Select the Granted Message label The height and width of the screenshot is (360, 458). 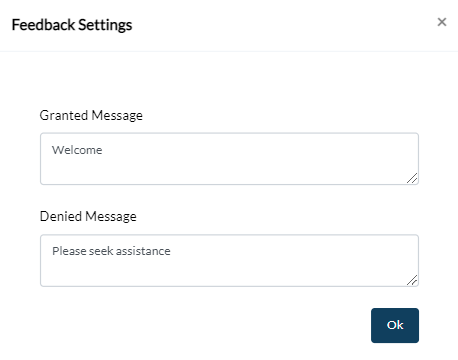pos(91,116)
